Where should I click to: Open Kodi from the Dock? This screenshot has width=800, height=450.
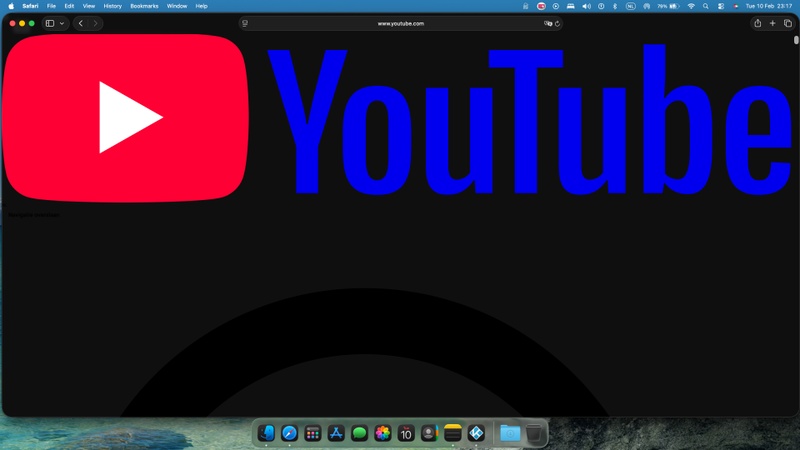(476, 433)
